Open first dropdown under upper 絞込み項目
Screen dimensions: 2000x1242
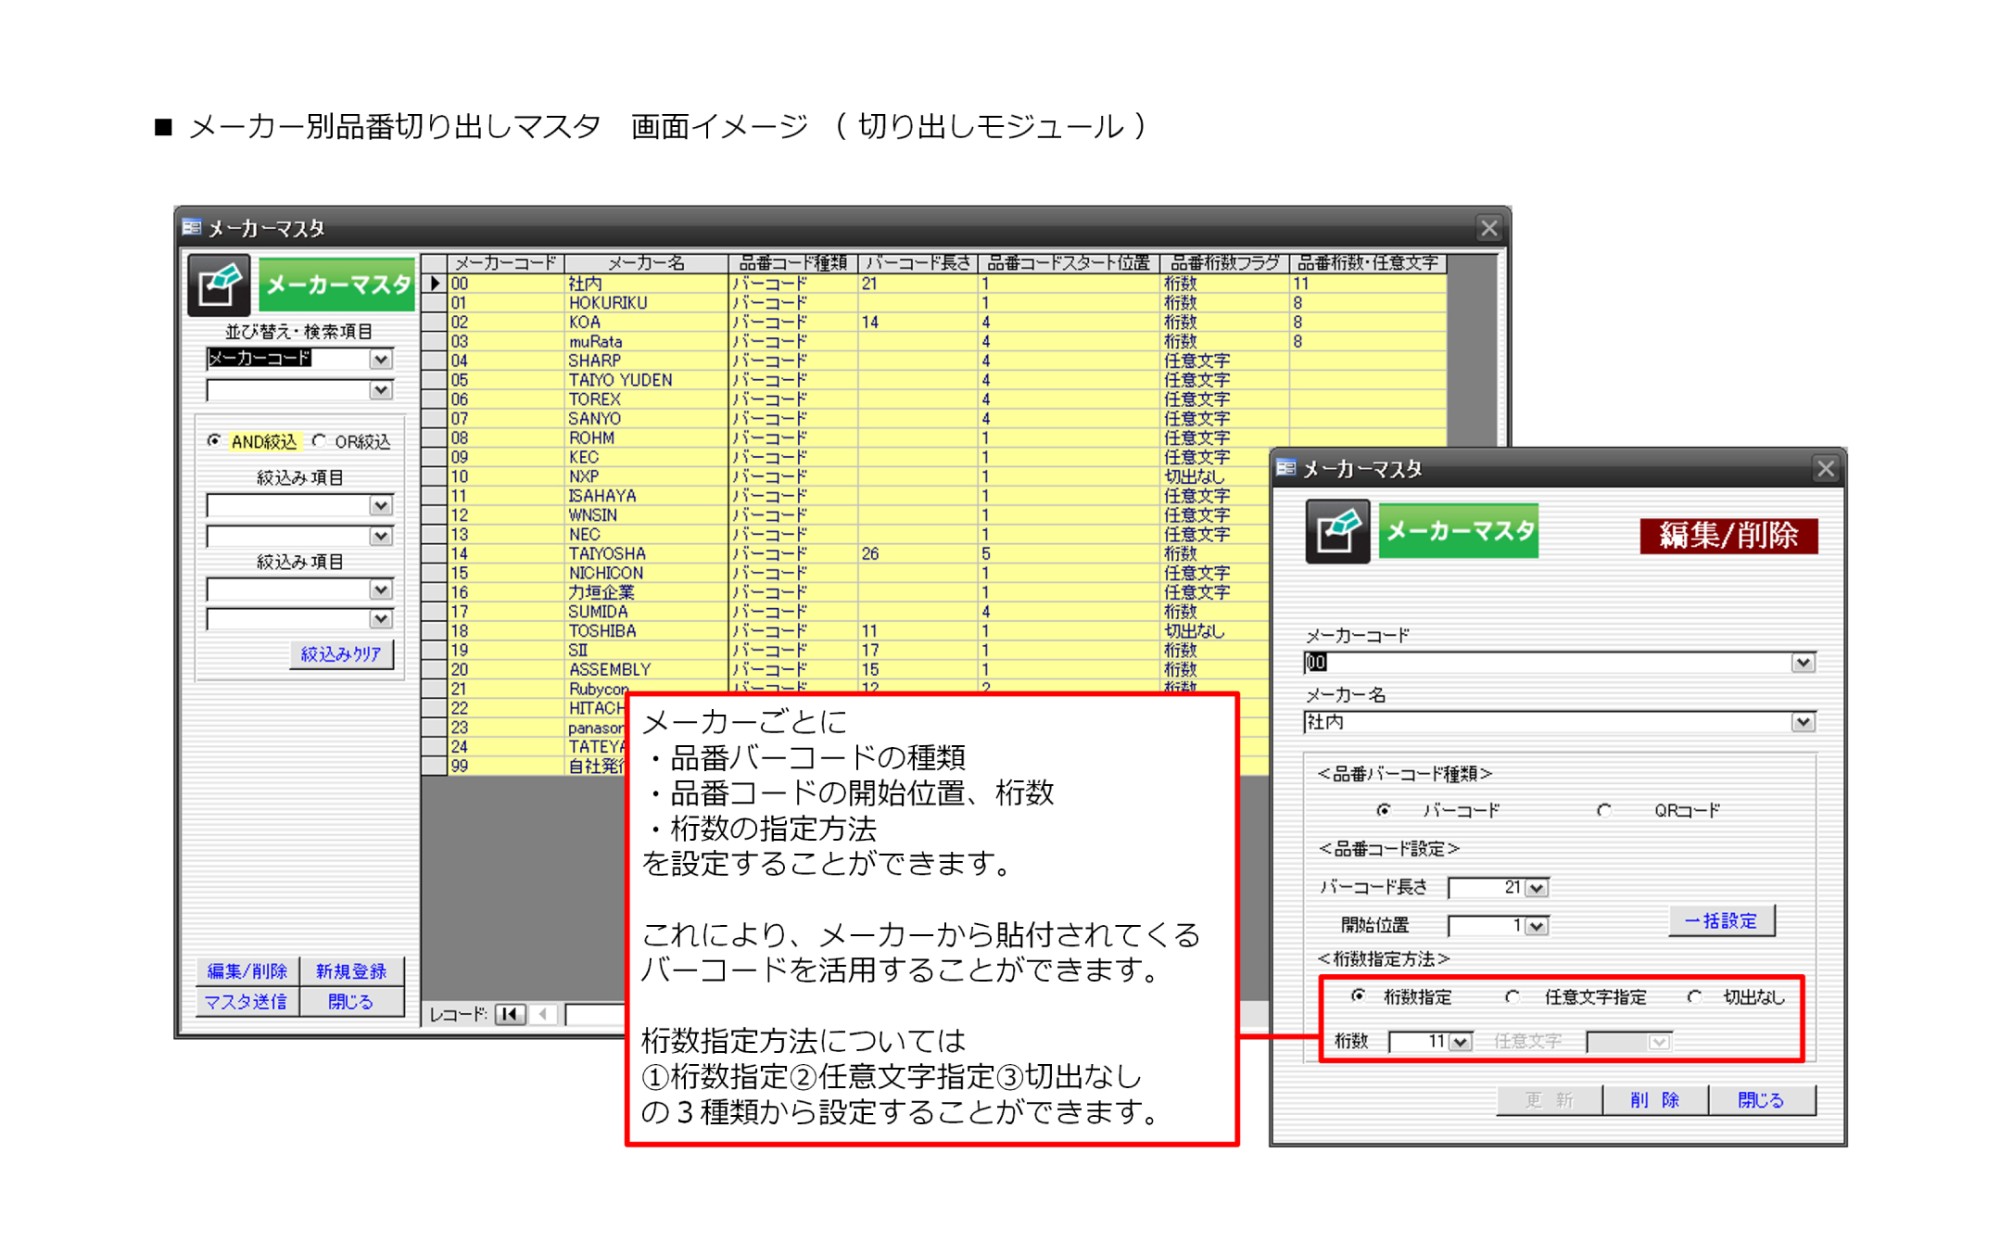(x=381, y=506)
